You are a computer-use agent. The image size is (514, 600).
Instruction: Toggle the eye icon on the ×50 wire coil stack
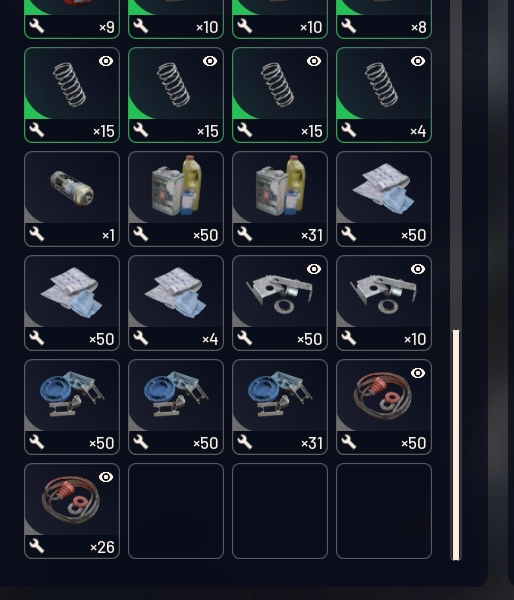tap(418, 373)
